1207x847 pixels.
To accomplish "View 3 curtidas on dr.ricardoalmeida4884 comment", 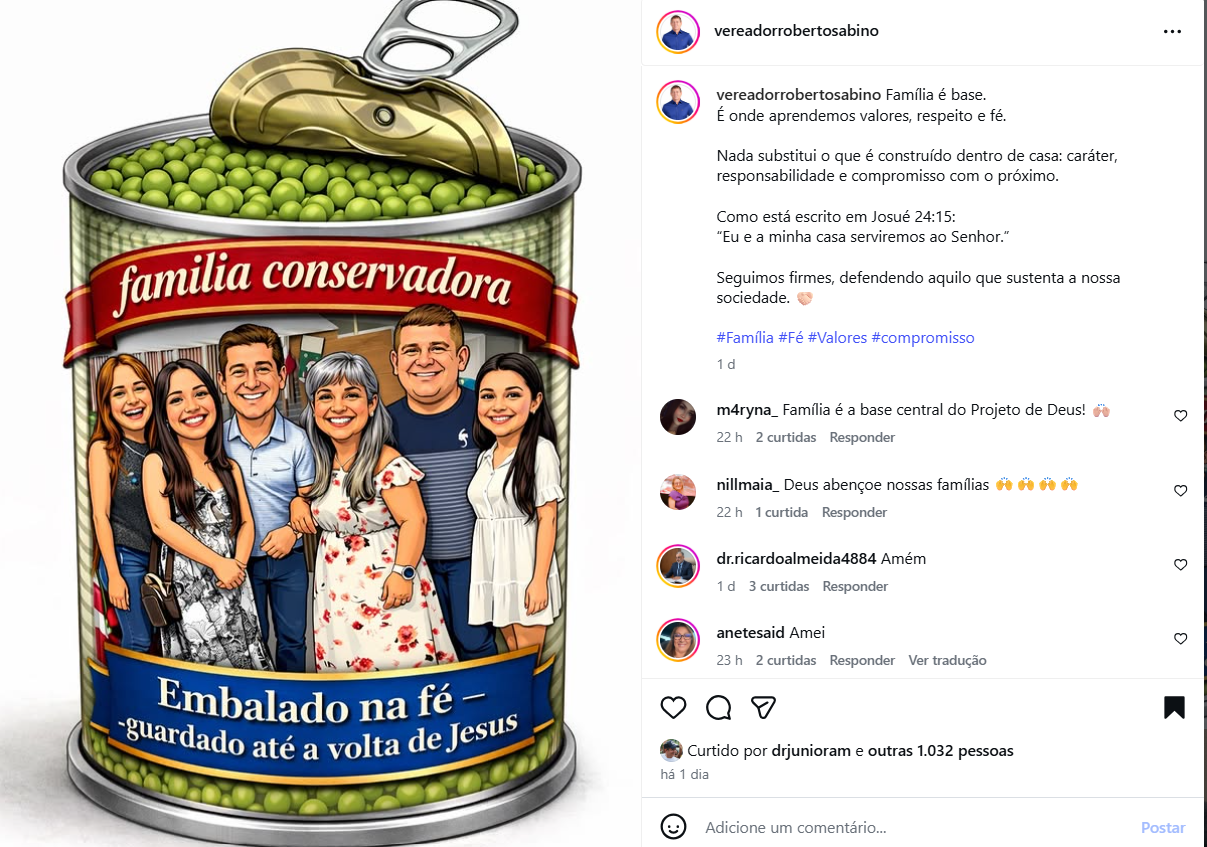I will click(x=779, y=586).
